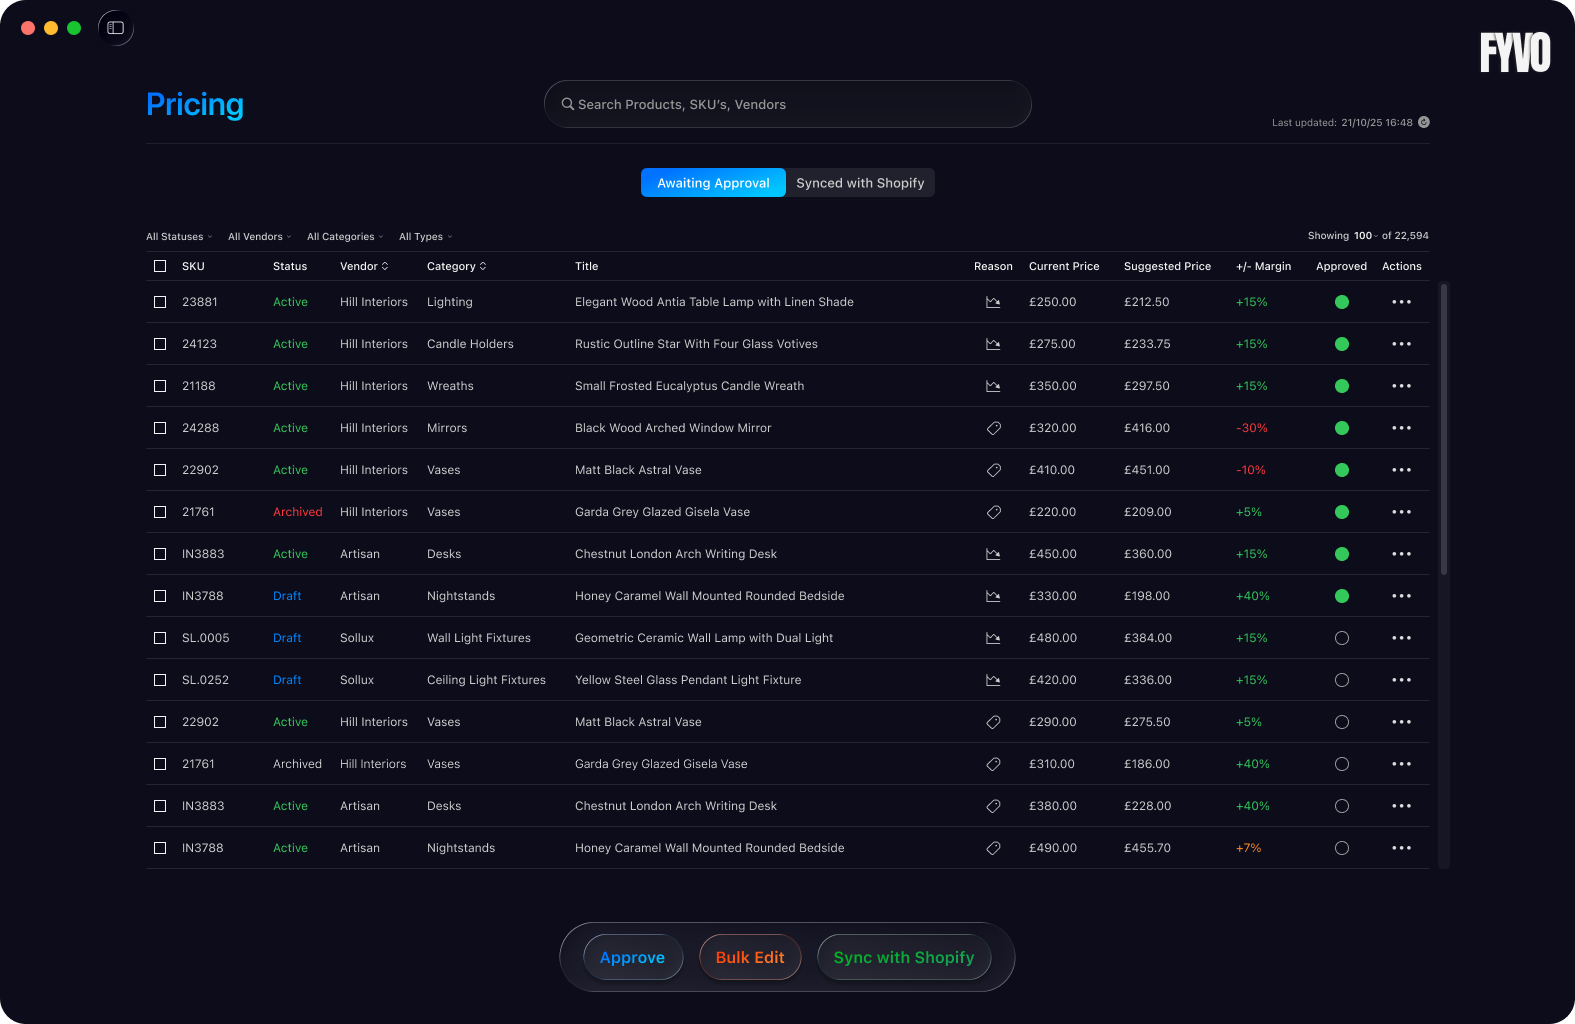Click the Bulk Edit button
Viewport: 1575px width, 1024px height.
pyautogui.click(x=750, y=957)
